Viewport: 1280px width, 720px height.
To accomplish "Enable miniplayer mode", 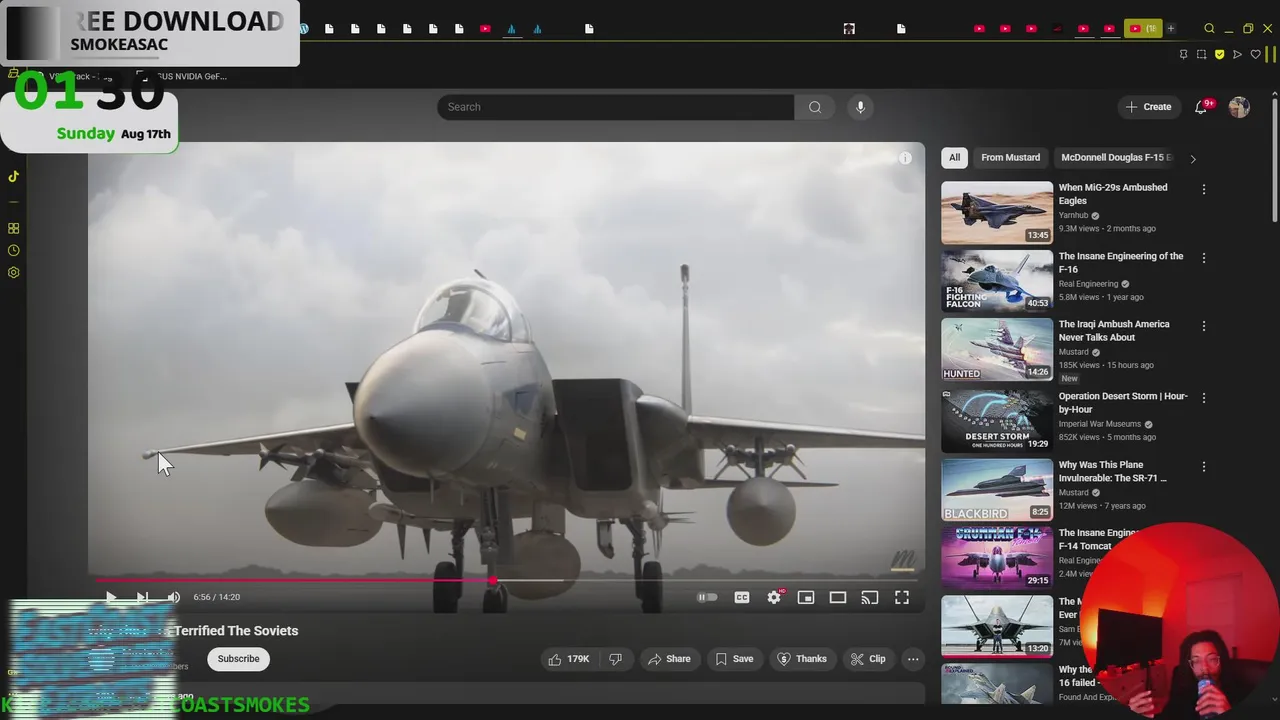I will click(806, 597).
